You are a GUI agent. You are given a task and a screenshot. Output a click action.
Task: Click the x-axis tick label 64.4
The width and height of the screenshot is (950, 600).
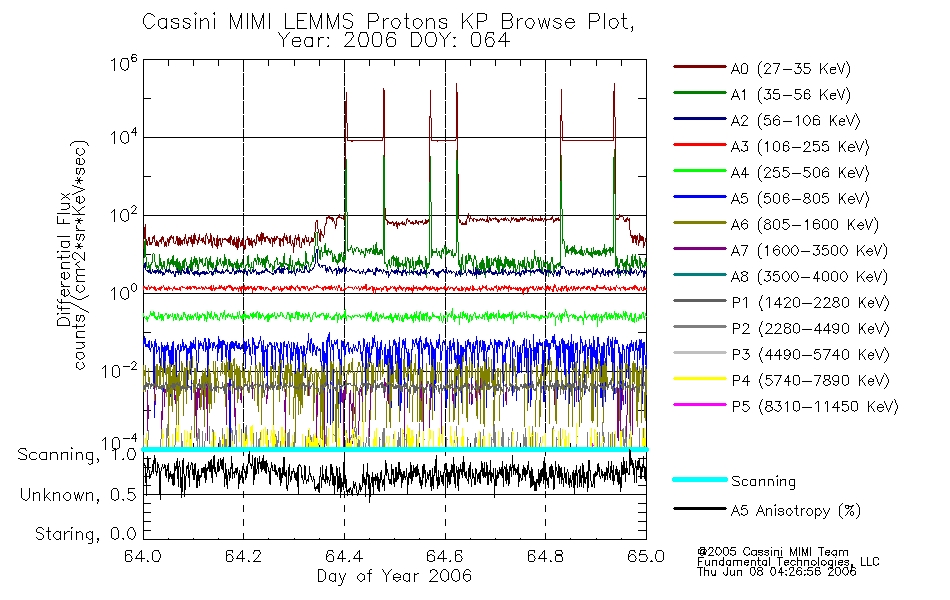(x=344, y=556)
